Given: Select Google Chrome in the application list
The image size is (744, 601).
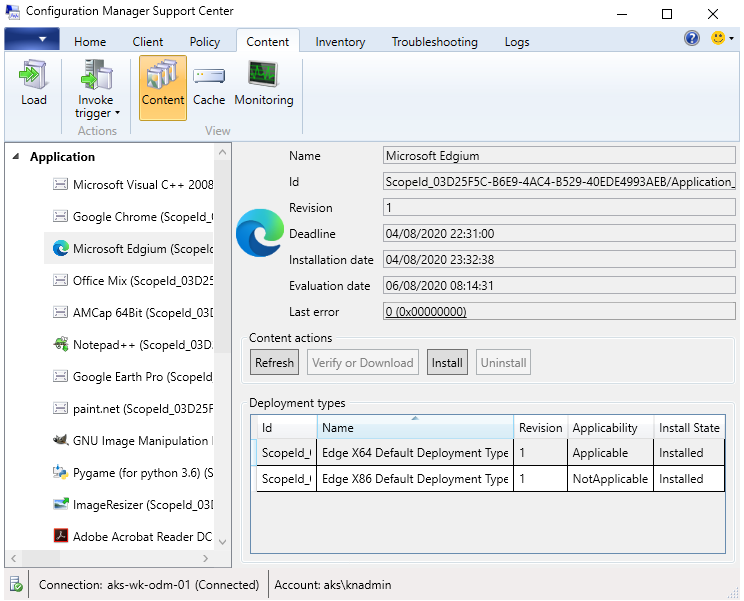Looking at the screenshot, I should point(142,217).
